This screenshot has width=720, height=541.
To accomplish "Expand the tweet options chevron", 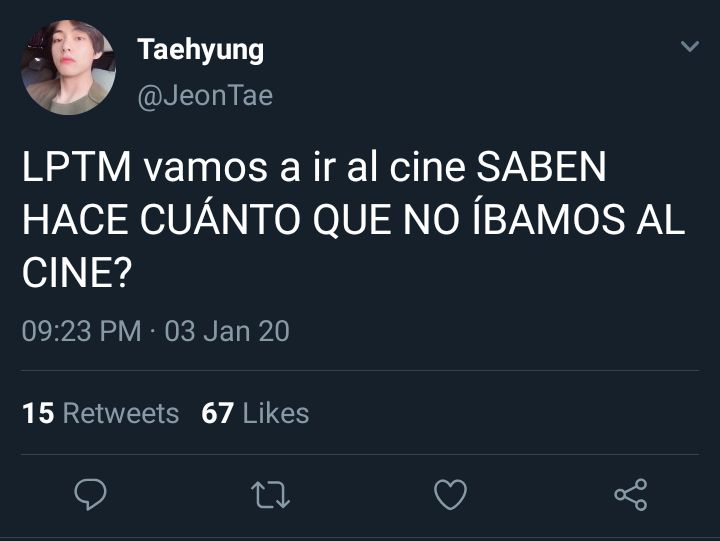I will click(x=690, y=46).
